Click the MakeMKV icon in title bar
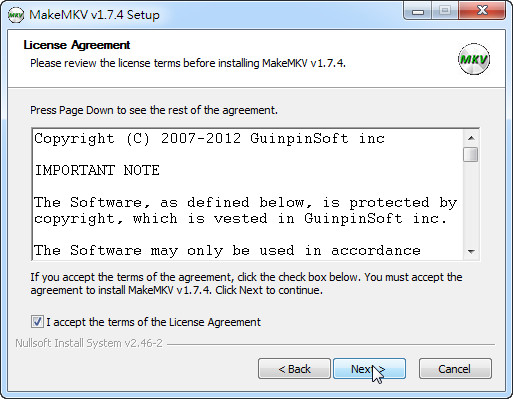Screen dimensions: 513x399 [x=16, y=15]
